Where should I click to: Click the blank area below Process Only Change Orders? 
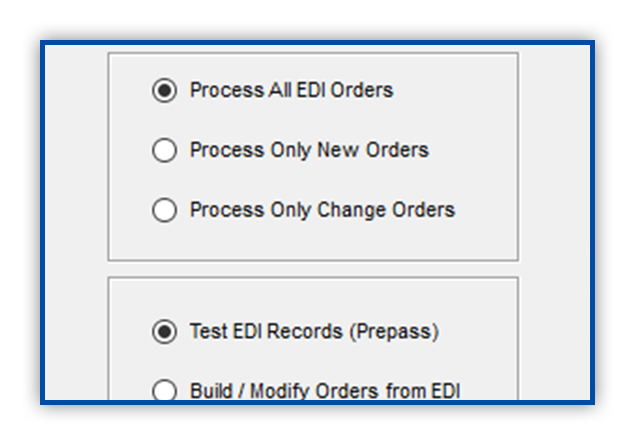pyautogui.click(x=313, y=241)
